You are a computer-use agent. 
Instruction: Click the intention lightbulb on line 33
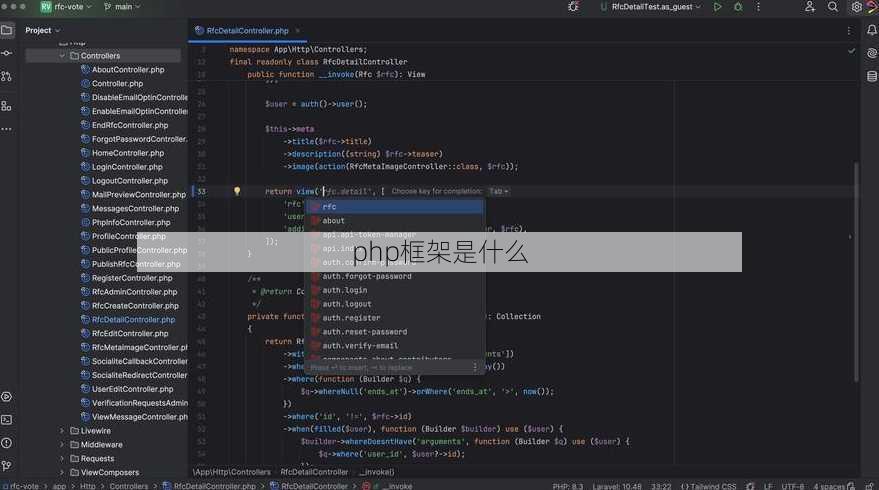(x=237, y=191)
